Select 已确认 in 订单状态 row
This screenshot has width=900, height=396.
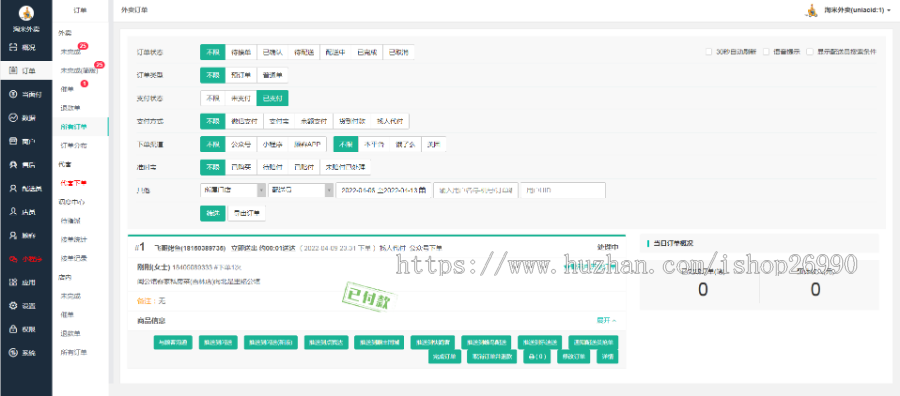coord(272,52)
